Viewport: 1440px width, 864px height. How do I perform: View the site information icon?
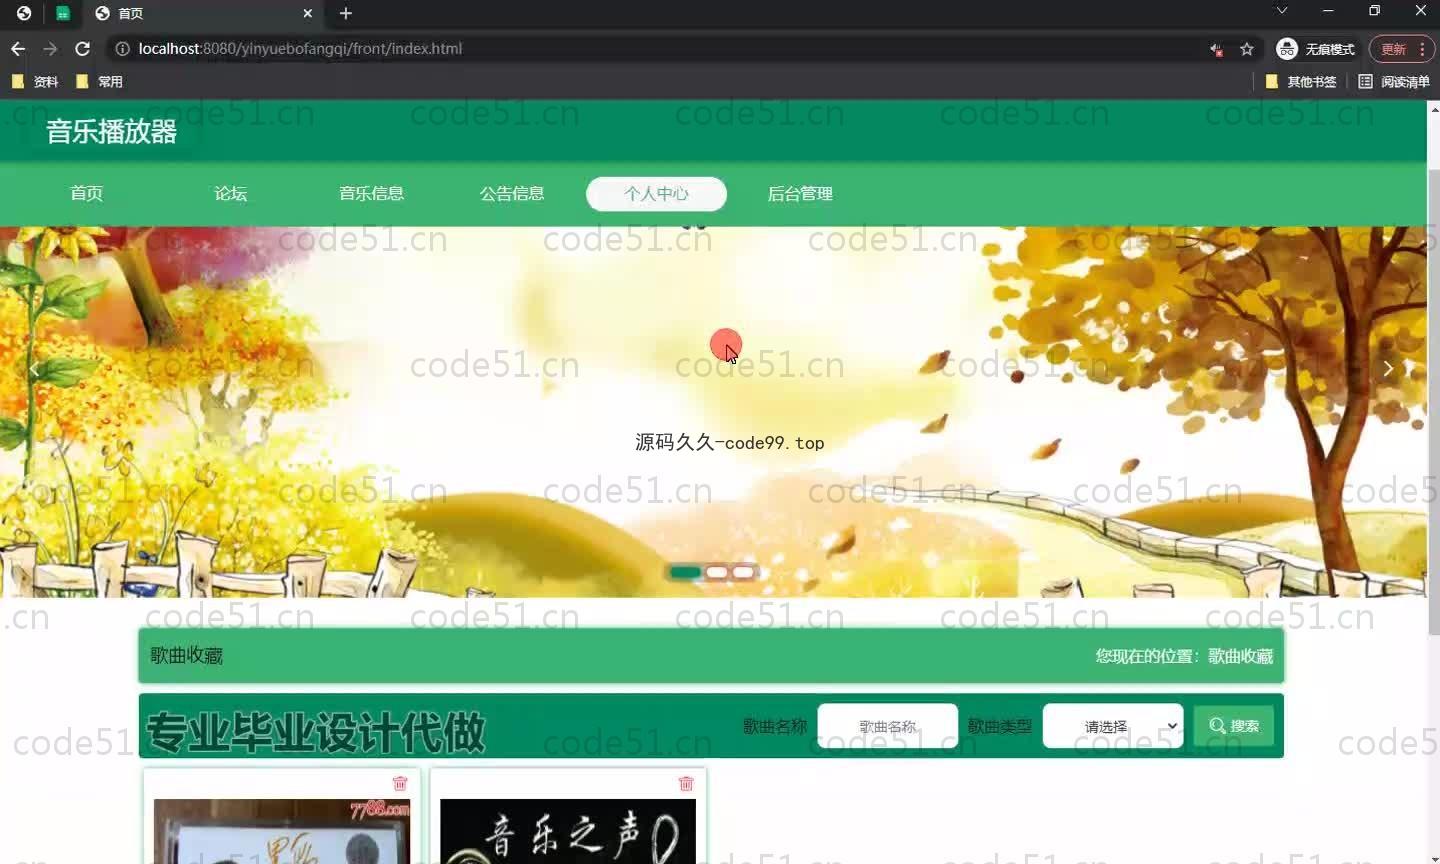pos(122,48)
